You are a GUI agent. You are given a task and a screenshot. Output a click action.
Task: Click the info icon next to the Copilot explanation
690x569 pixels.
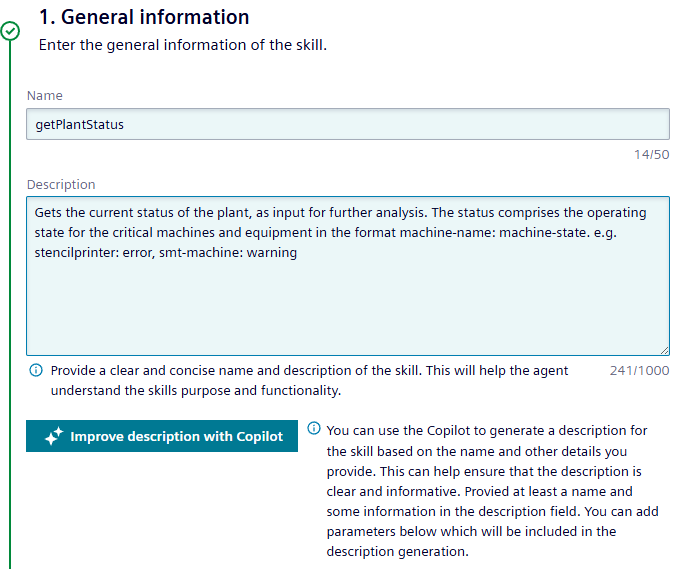[x=314, y=429]
